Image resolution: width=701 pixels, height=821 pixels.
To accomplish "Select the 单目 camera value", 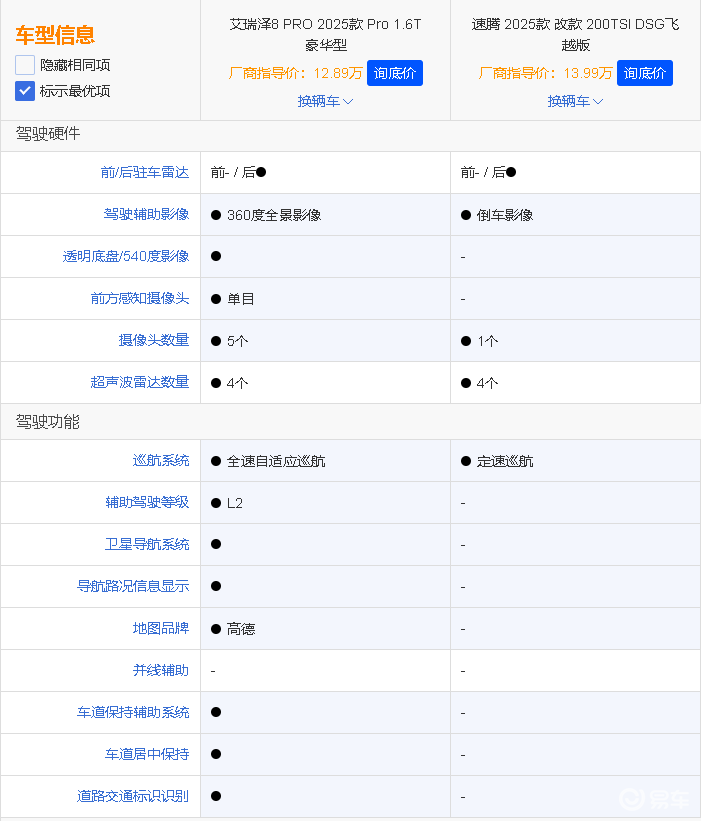I will pyautogui.click(x=241, y=299).
